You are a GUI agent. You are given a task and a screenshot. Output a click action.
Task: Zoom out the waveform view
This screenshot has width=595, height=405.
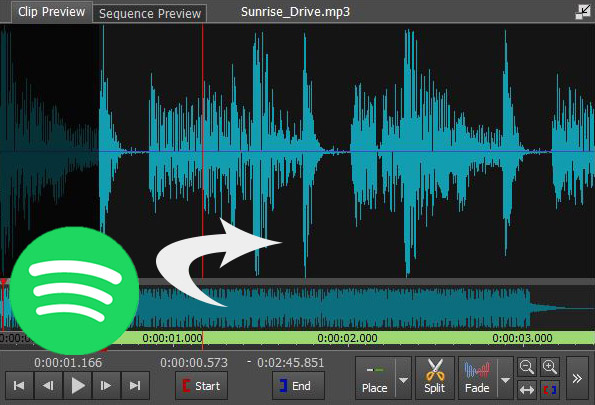click(527, 367)
